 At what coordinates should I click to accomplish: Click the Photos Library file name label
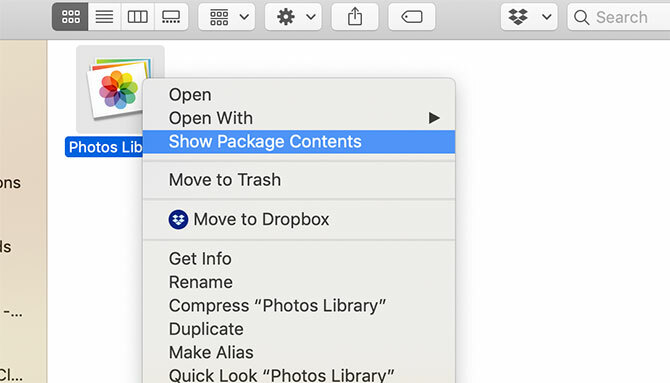(x=105, y=147)
